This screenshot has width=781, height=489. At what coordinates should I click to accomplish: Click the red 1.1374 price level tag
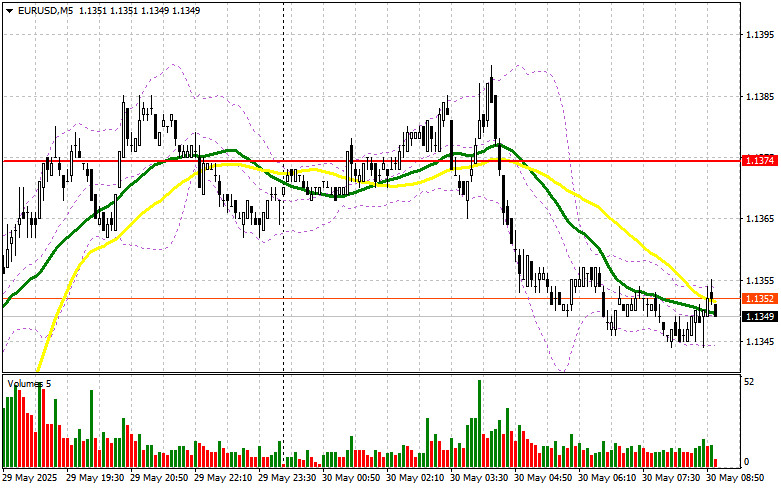coord(760,161)
